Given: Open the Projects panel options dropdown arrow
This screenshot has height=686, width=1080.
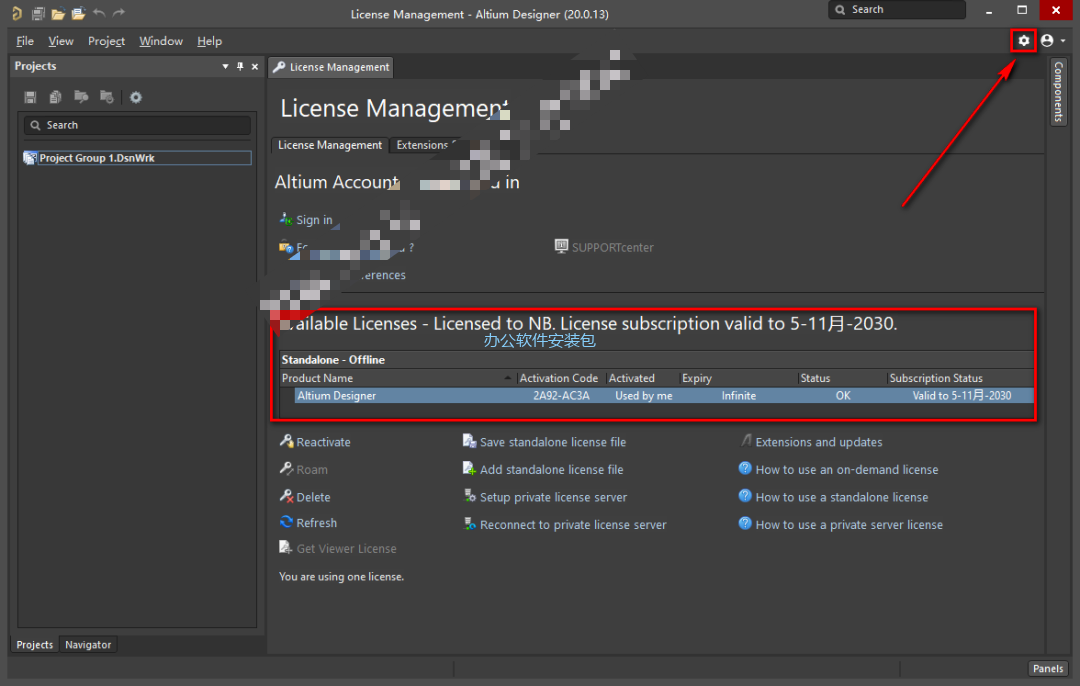Looking at the screenshot, I should tap(225, 67).
